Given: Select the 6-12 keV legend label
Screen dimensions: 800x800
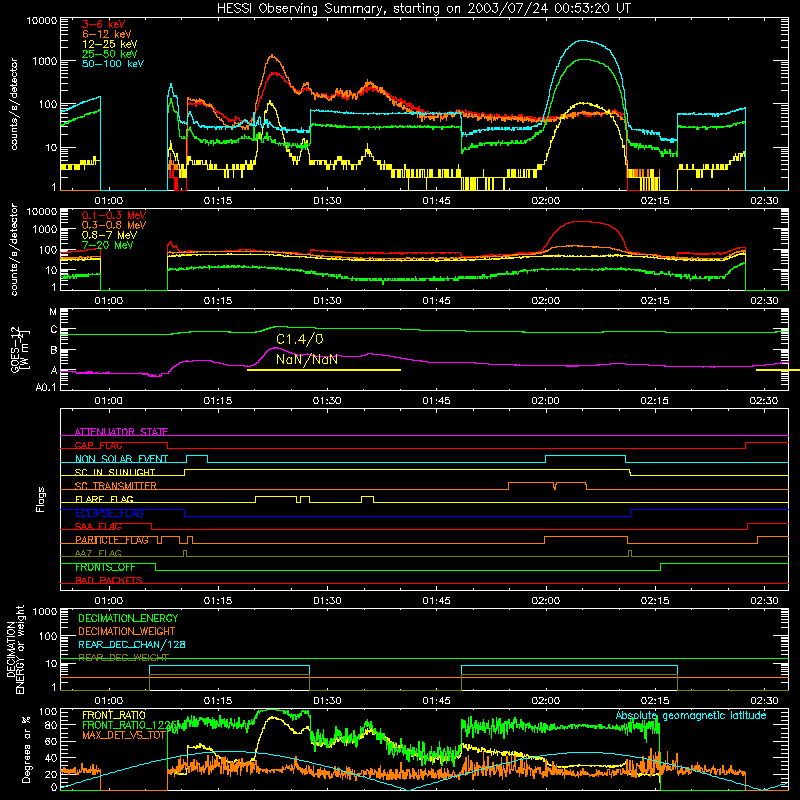Looking at the screenshot, I should pyautogui.click(x=107, y=34).
